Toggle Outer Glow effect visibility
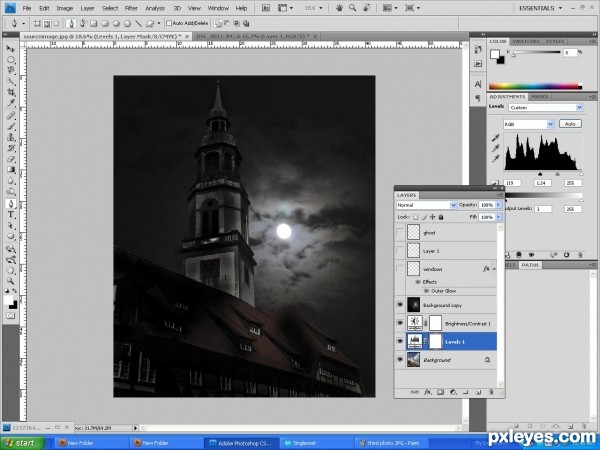The width and height of the screenshot is (600, 450). pyautogui.click(x=426, y=291)
